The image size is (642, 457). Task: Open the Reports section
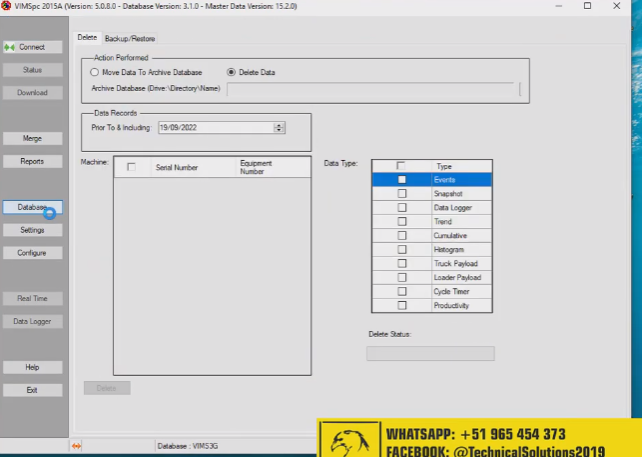pyautogui.click(x=32, y=161)
